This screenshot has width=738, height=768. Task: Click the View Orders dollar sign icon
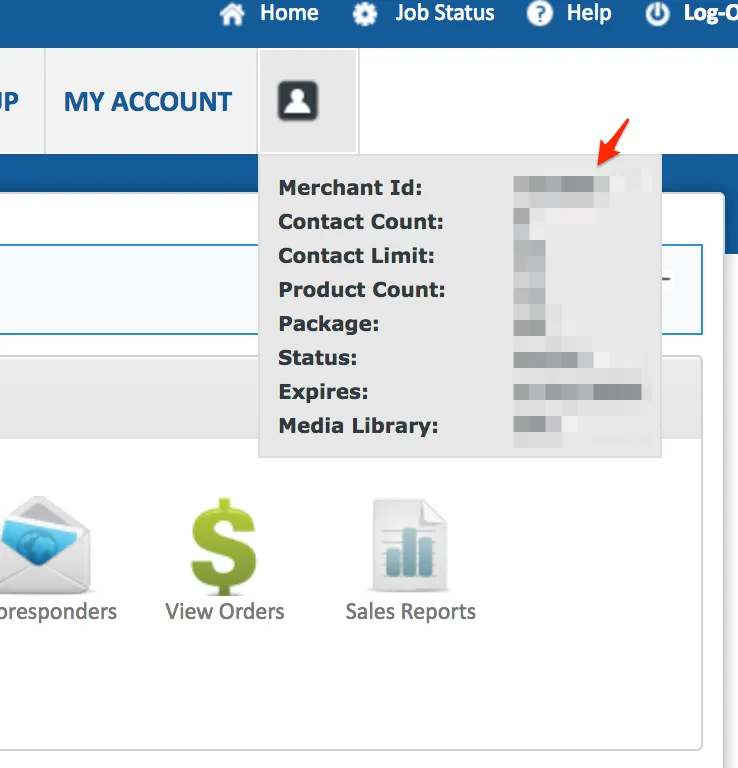(x=224, y=545)
